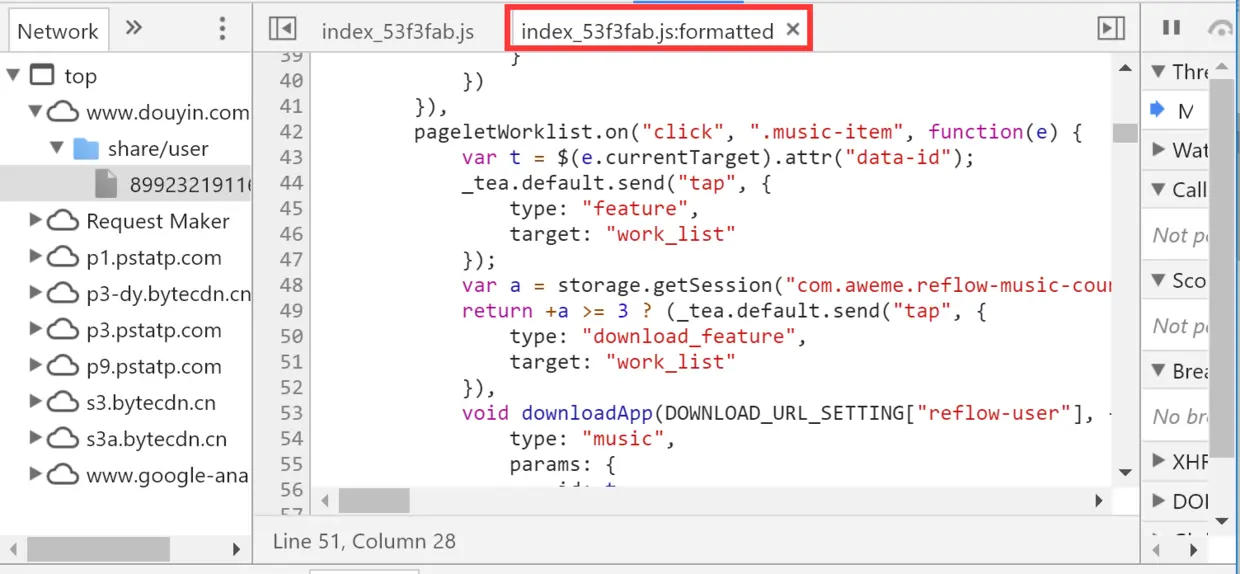
Task: Click the code editor scroll down arrow
Action: click(1125, 473)
